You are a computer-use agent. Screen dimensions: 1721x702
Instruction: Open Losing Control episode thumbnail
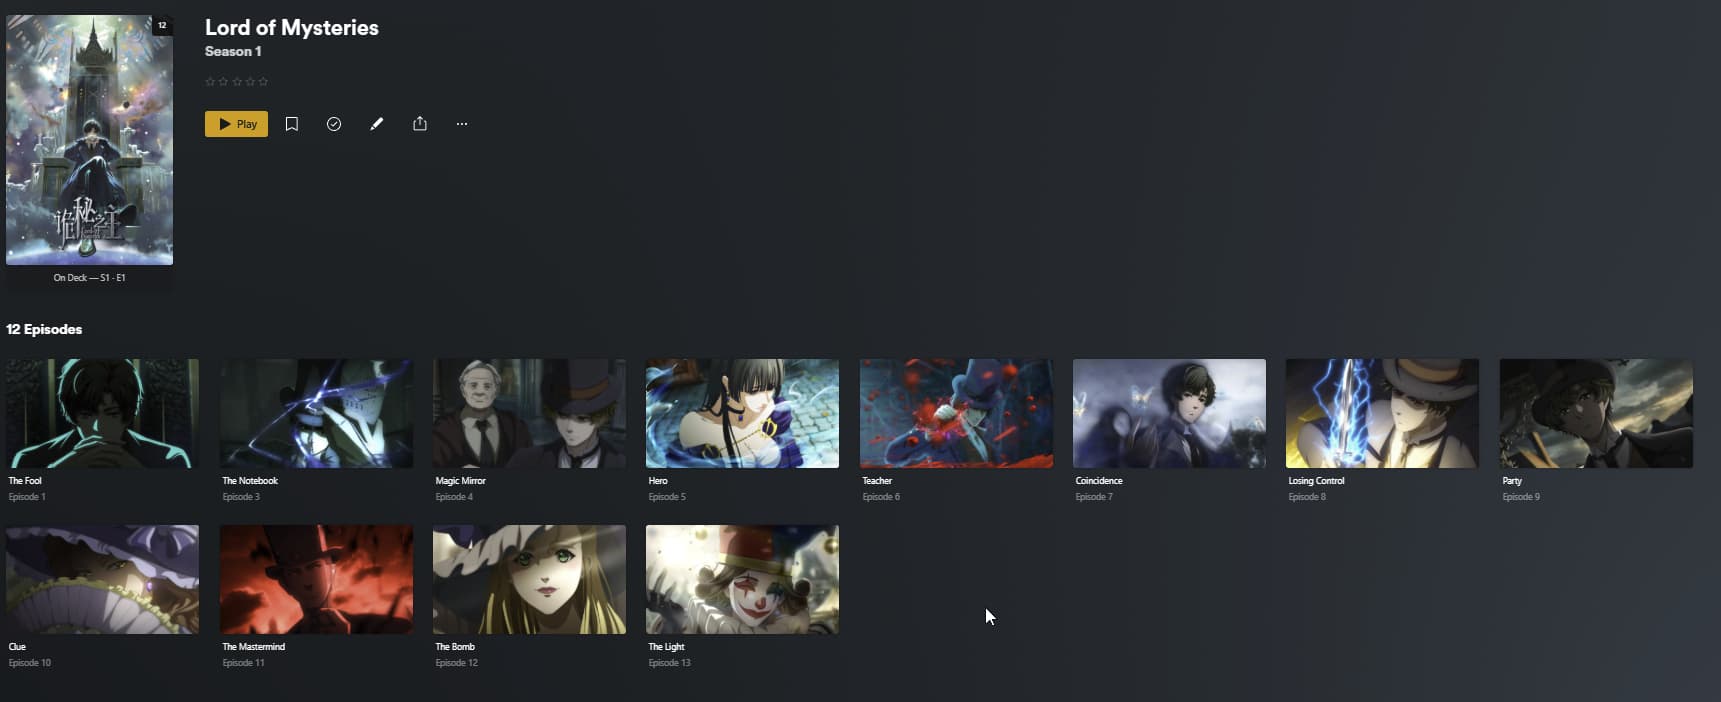pos(1382,413)
